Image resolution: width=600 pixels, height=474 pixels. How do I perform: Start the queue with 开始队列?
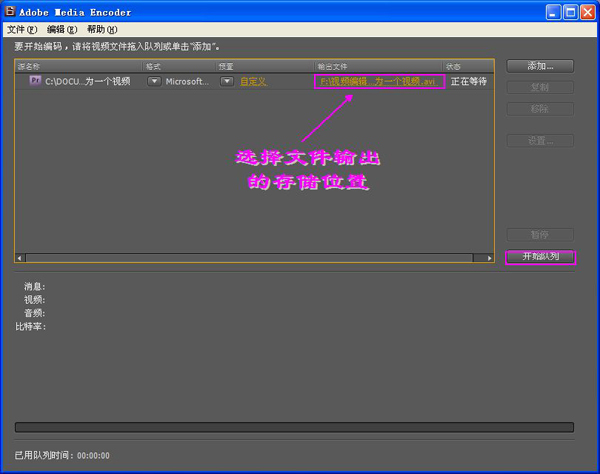tap(540, 257)
